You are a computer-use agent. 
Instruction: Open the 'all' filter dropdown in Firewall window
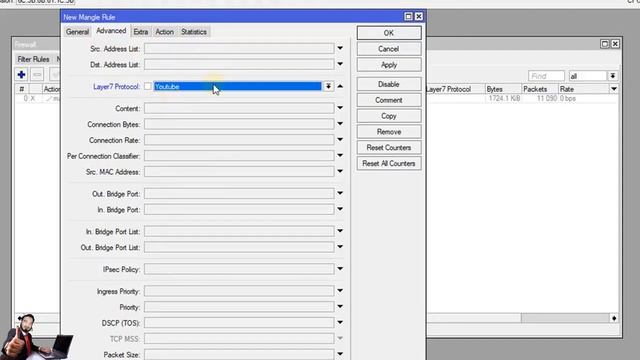click(x=613, y=76)
